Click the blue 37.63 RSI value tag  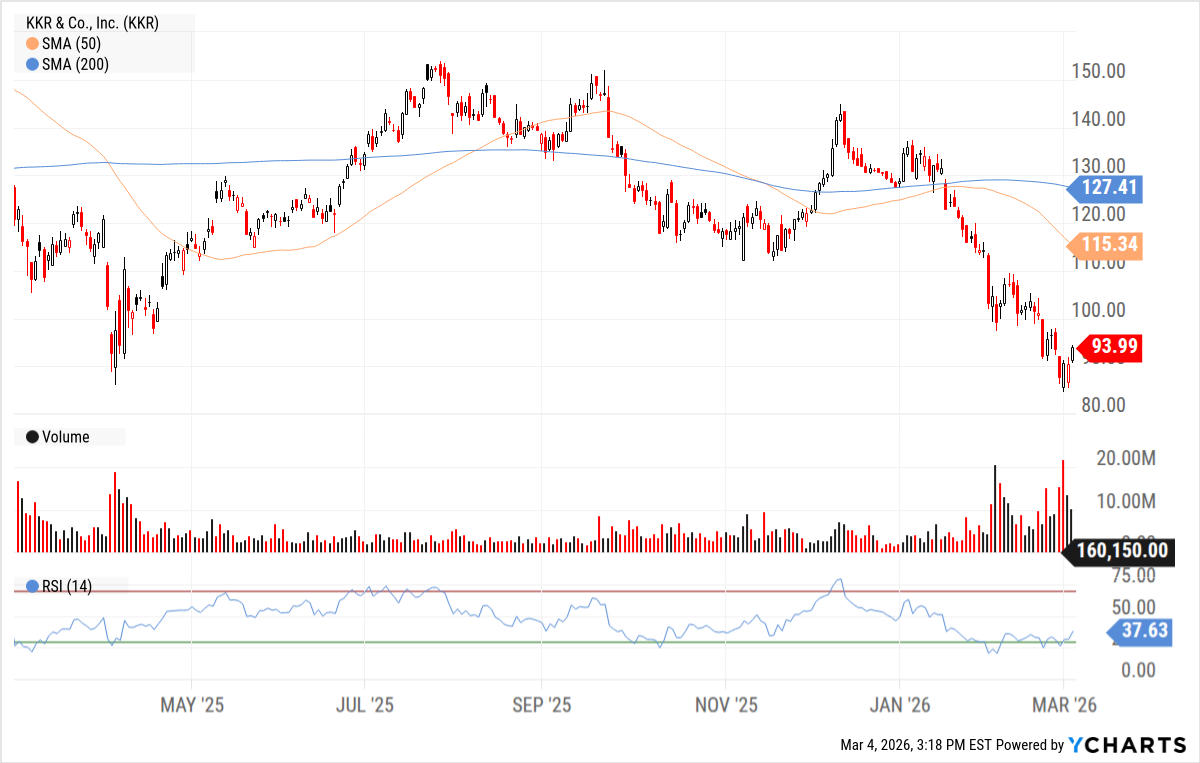1134,631
